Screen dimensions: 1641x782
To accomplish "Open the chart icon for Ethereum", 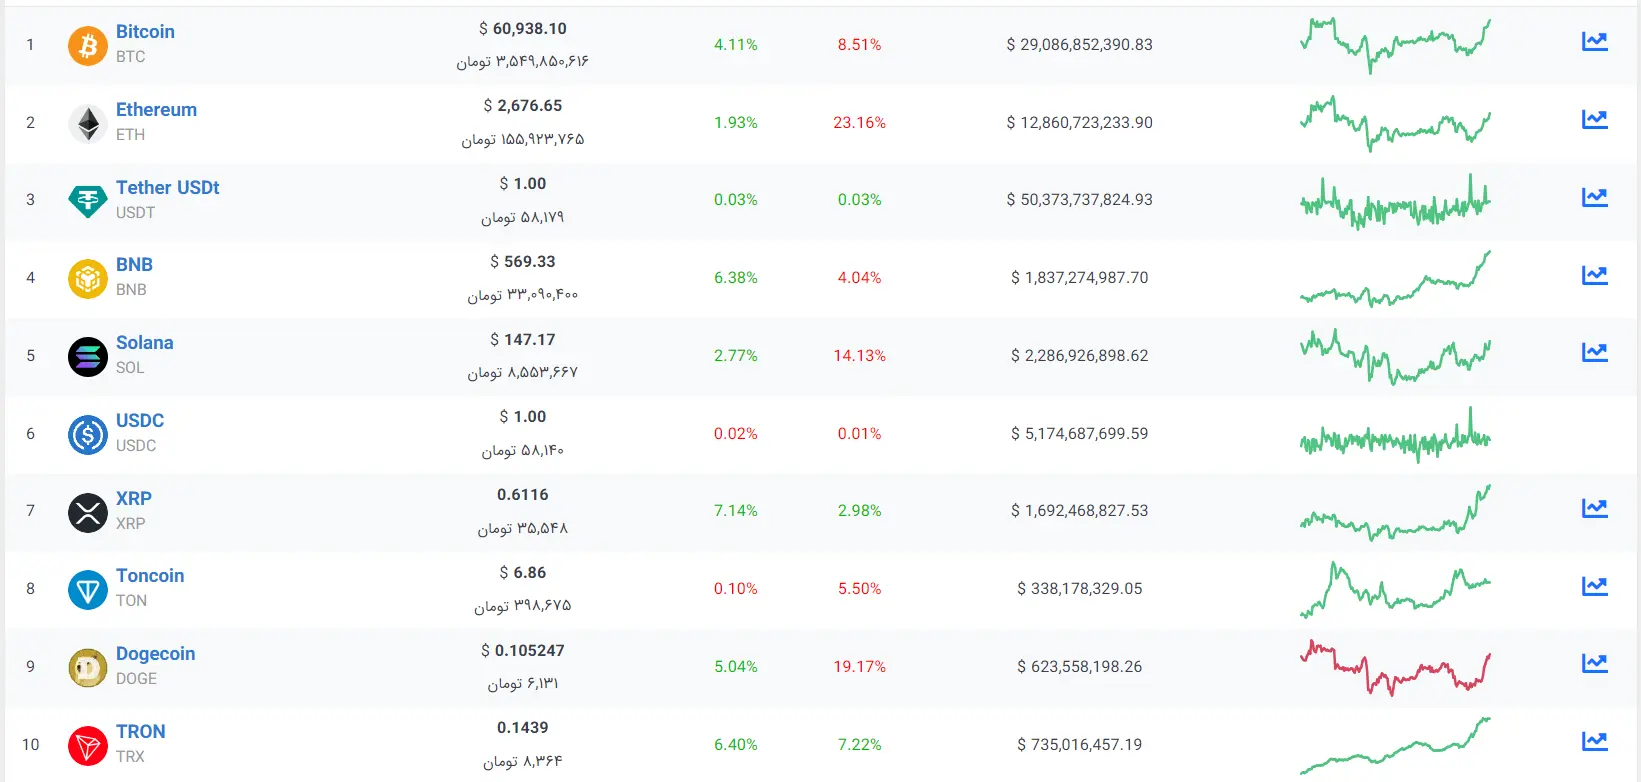I will tap(1595, 119).
